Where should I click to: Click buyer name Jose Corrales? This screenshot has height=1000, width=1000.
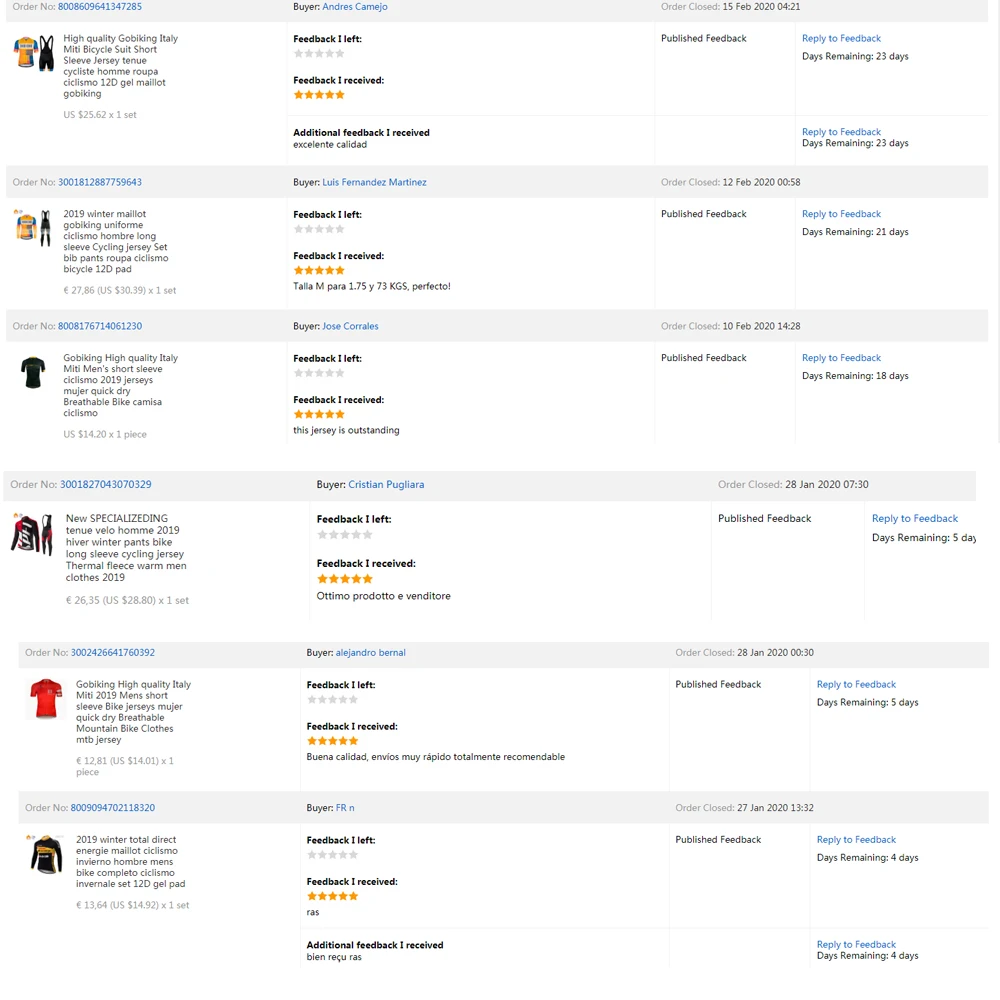pos(350,327)
